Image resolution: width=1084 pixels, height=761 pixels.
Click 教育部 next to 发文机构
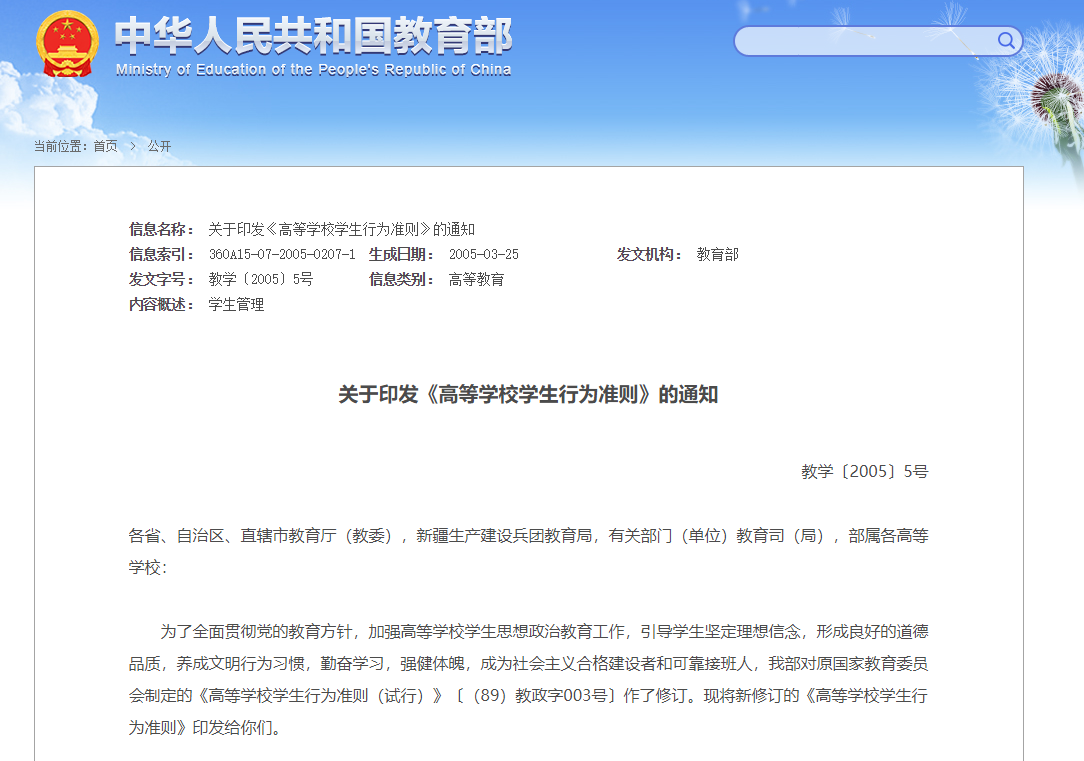click(717, 254)
